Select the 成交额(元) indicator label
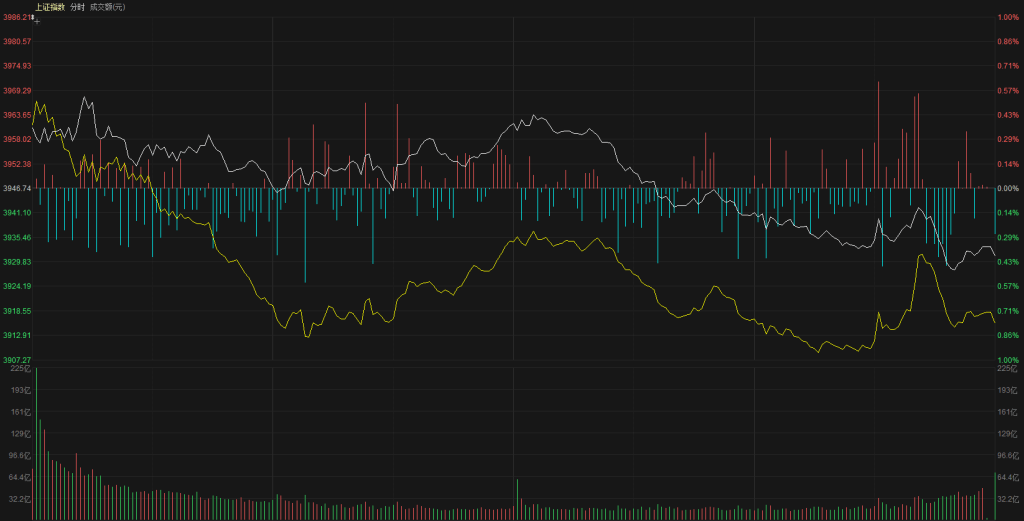Image resolution: width=1024 pixels, height=521 pixels. pos(107,7)
